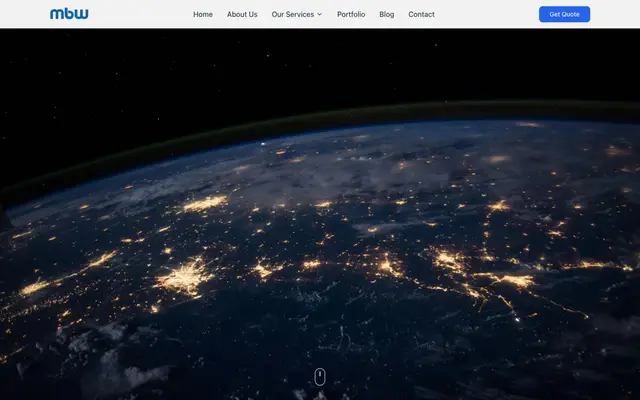This screenshot has width=640, height=400.
Task: Go to the About Us page
Action: [242, 14]
